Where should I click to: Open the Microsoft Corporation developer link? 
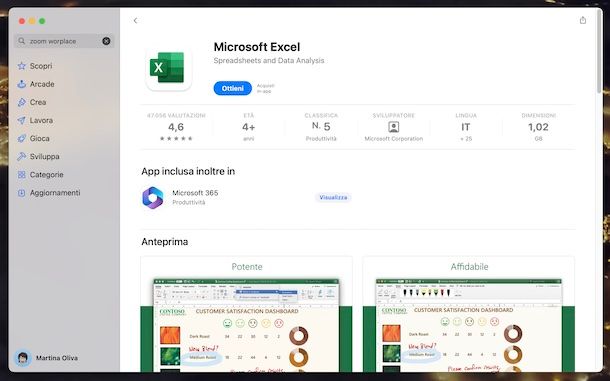pos(394,139)
